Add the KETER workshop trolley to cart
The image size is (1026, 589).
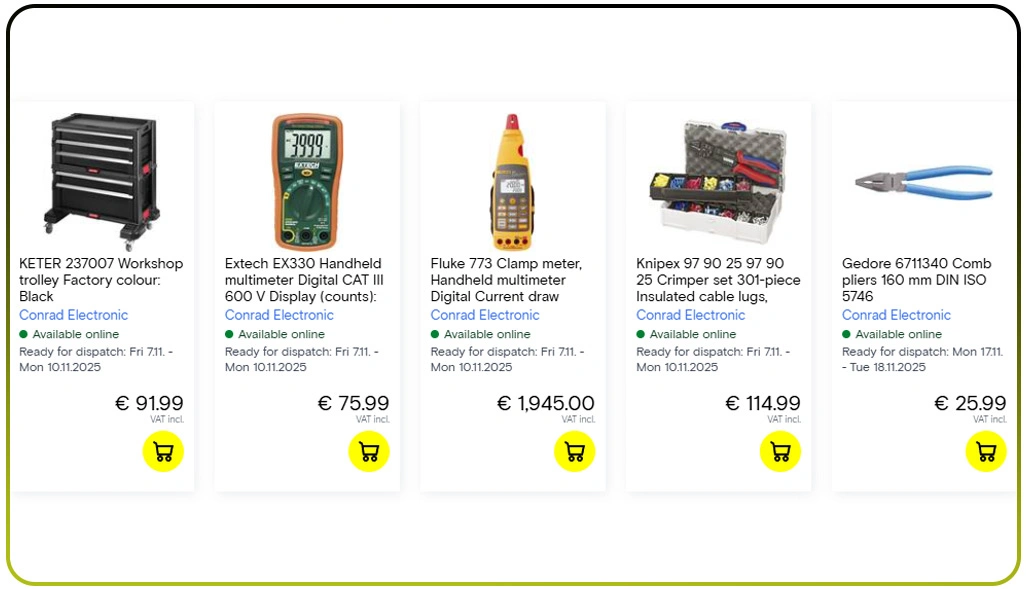(x=163, y=451)
